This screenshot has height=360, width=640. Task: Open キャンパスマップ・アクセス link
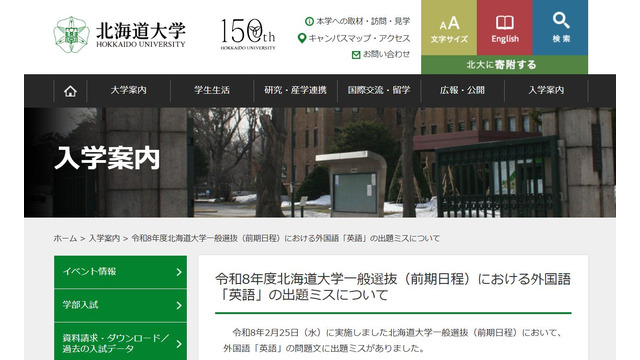(x=359, y=38)
